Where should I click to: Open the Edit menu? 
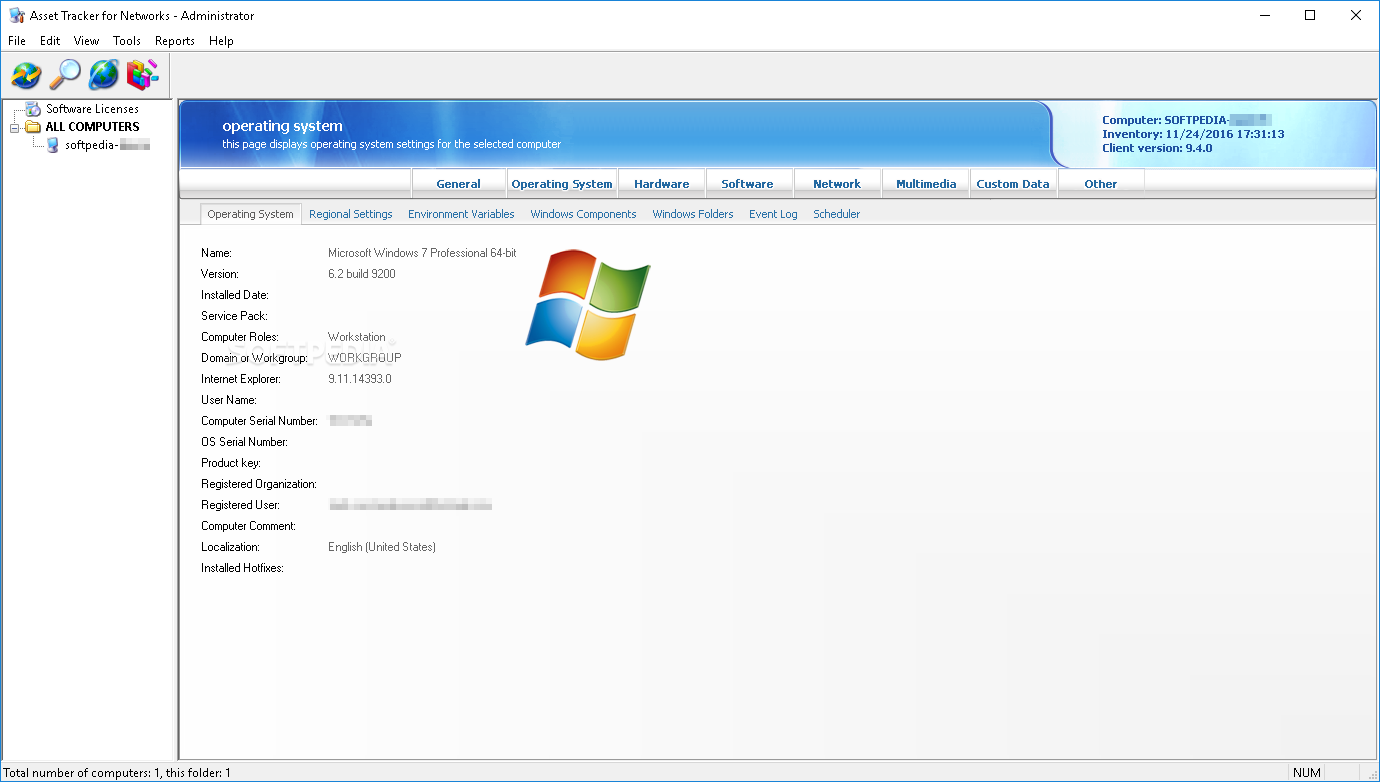point(50,41)
